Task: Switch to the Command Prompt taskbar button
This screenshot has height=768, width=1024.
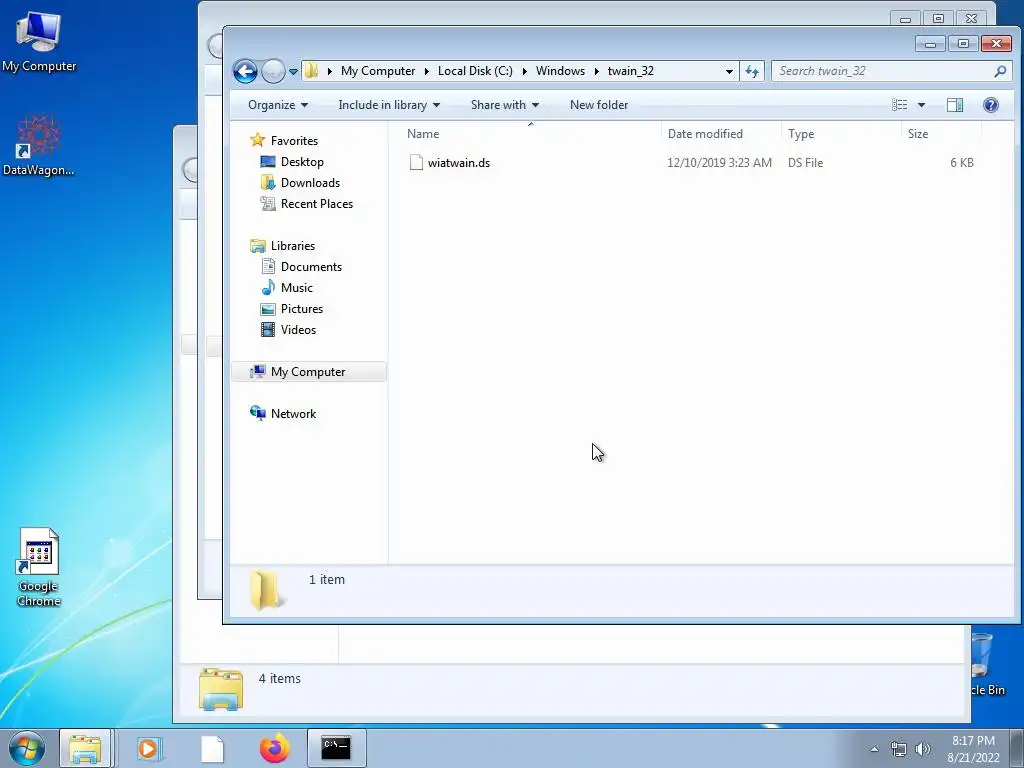Action: pos(336,748)
